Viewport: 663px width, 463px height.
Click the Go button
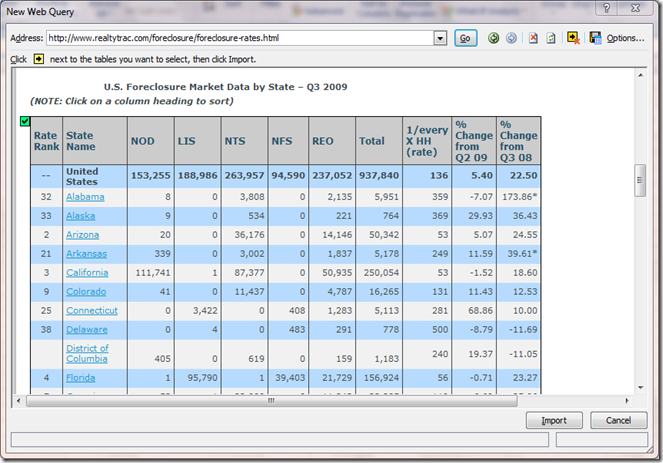466,38
